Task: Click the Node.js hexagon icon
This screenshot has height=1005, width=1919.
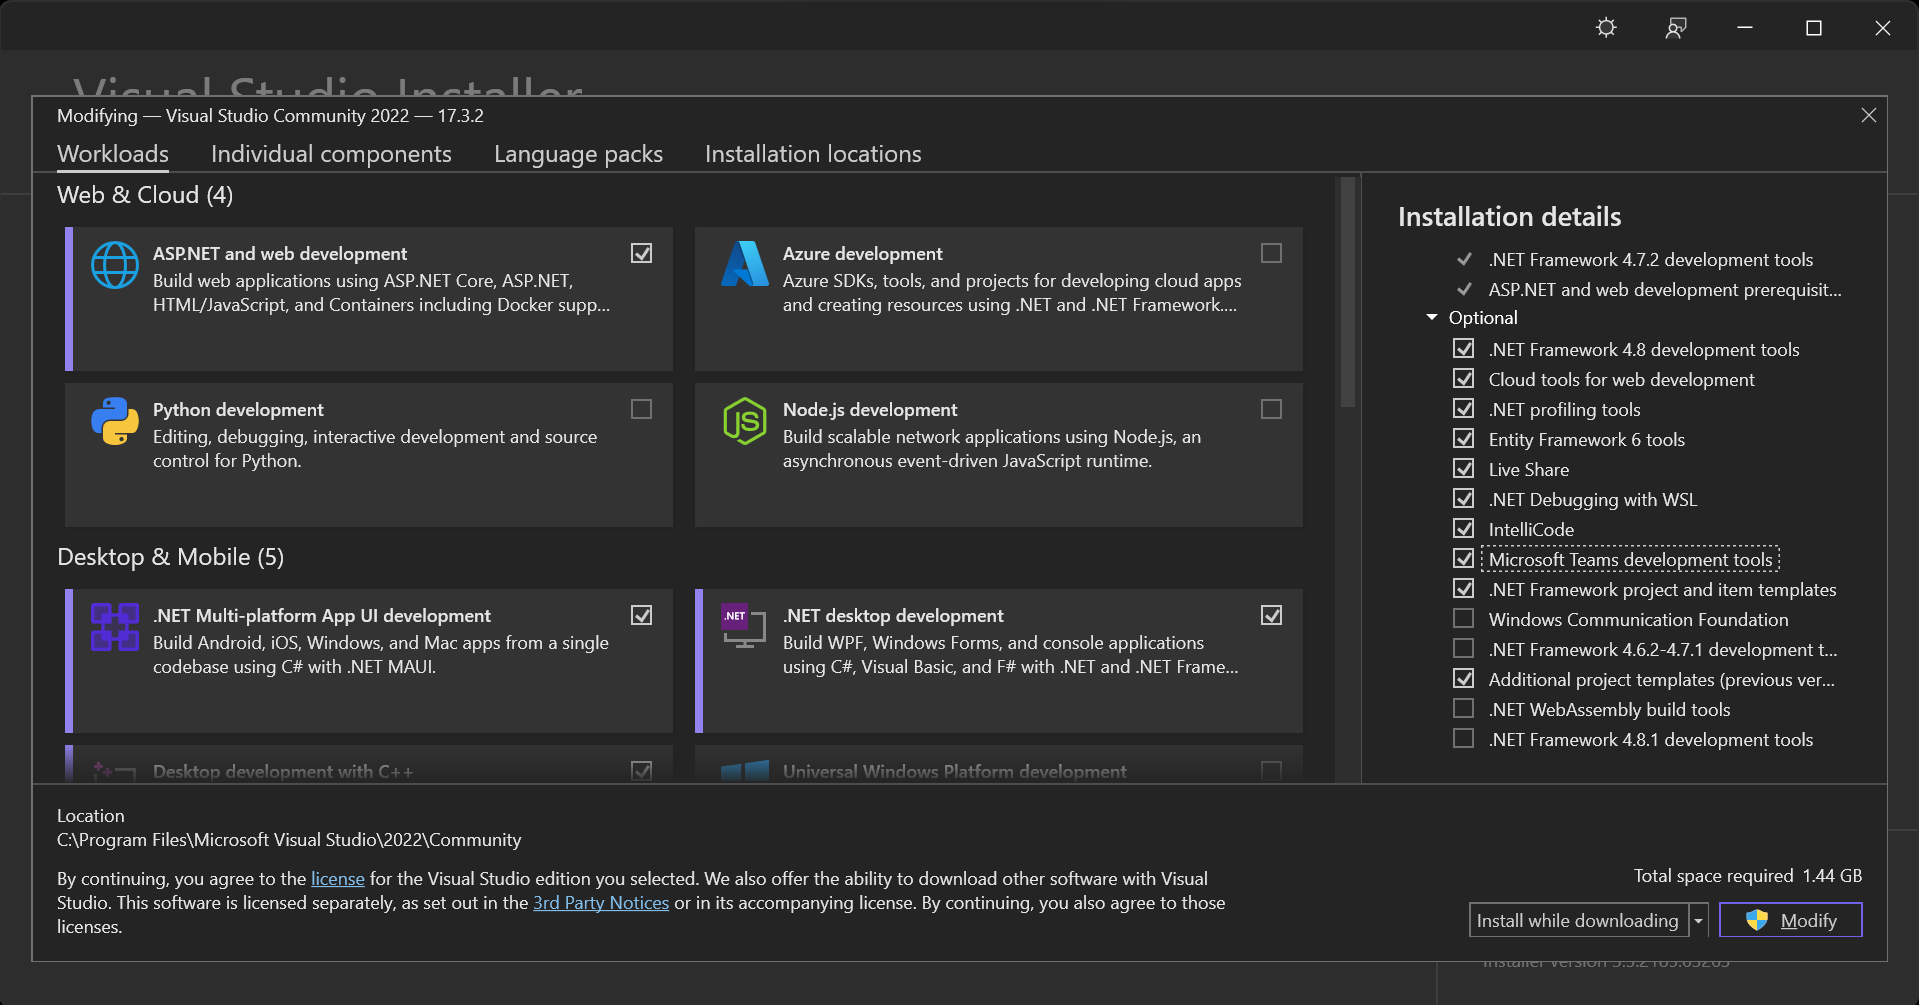Action: pyautogui.click(x=745, y=421)
